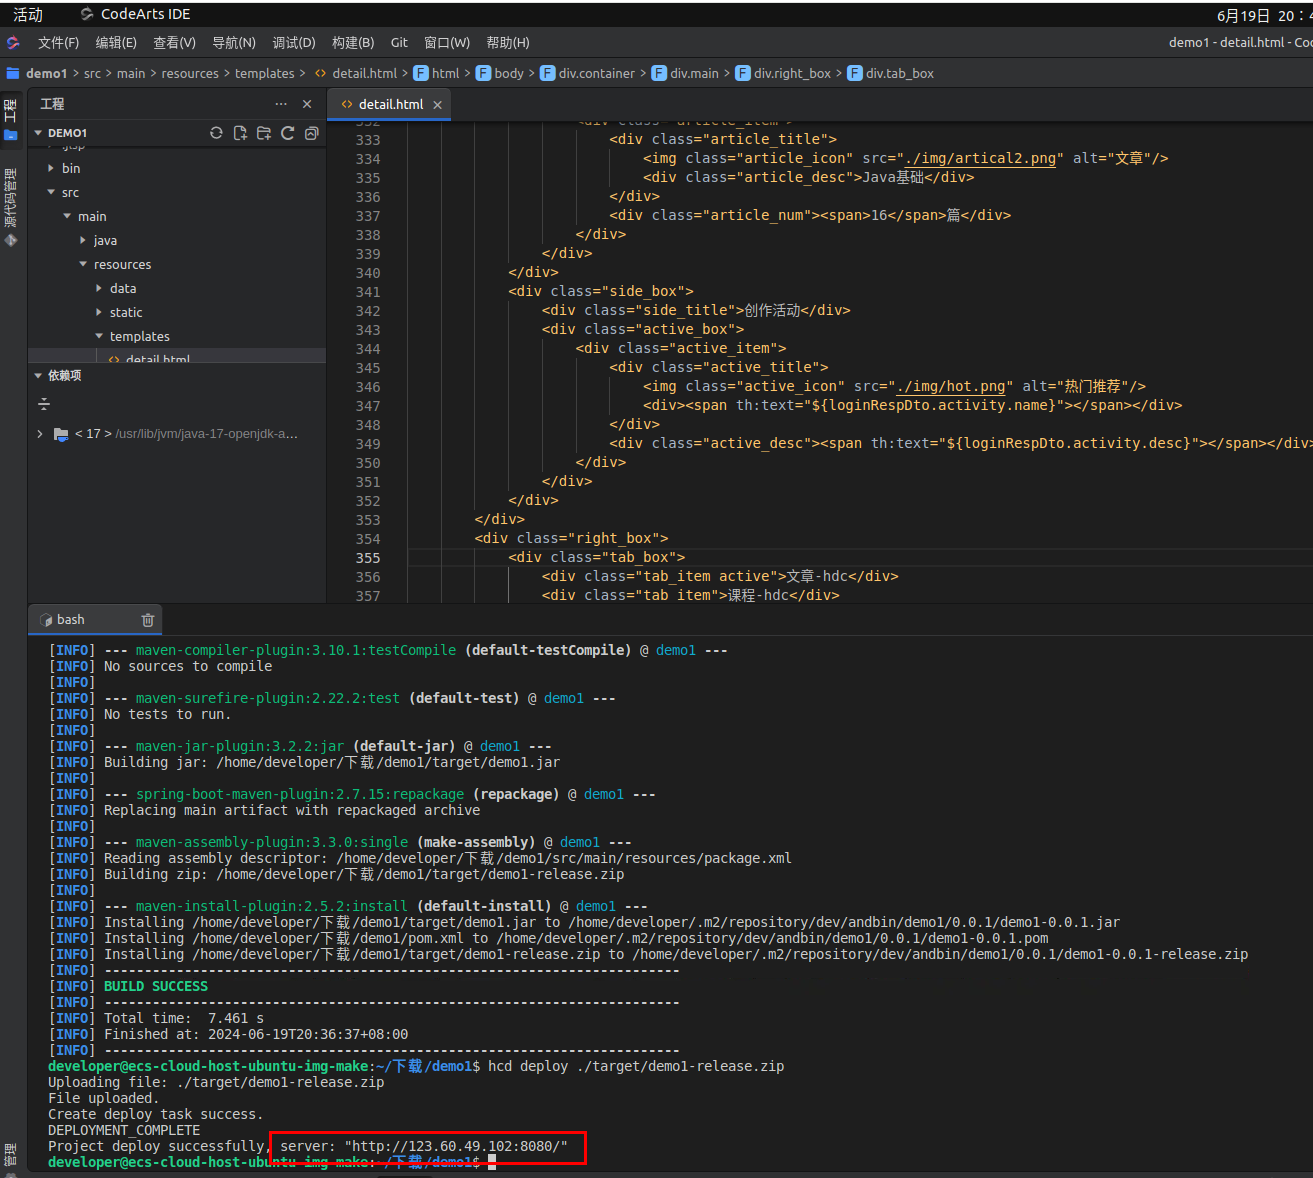Close the detail.html editor tab

click(x=437, y=105)
